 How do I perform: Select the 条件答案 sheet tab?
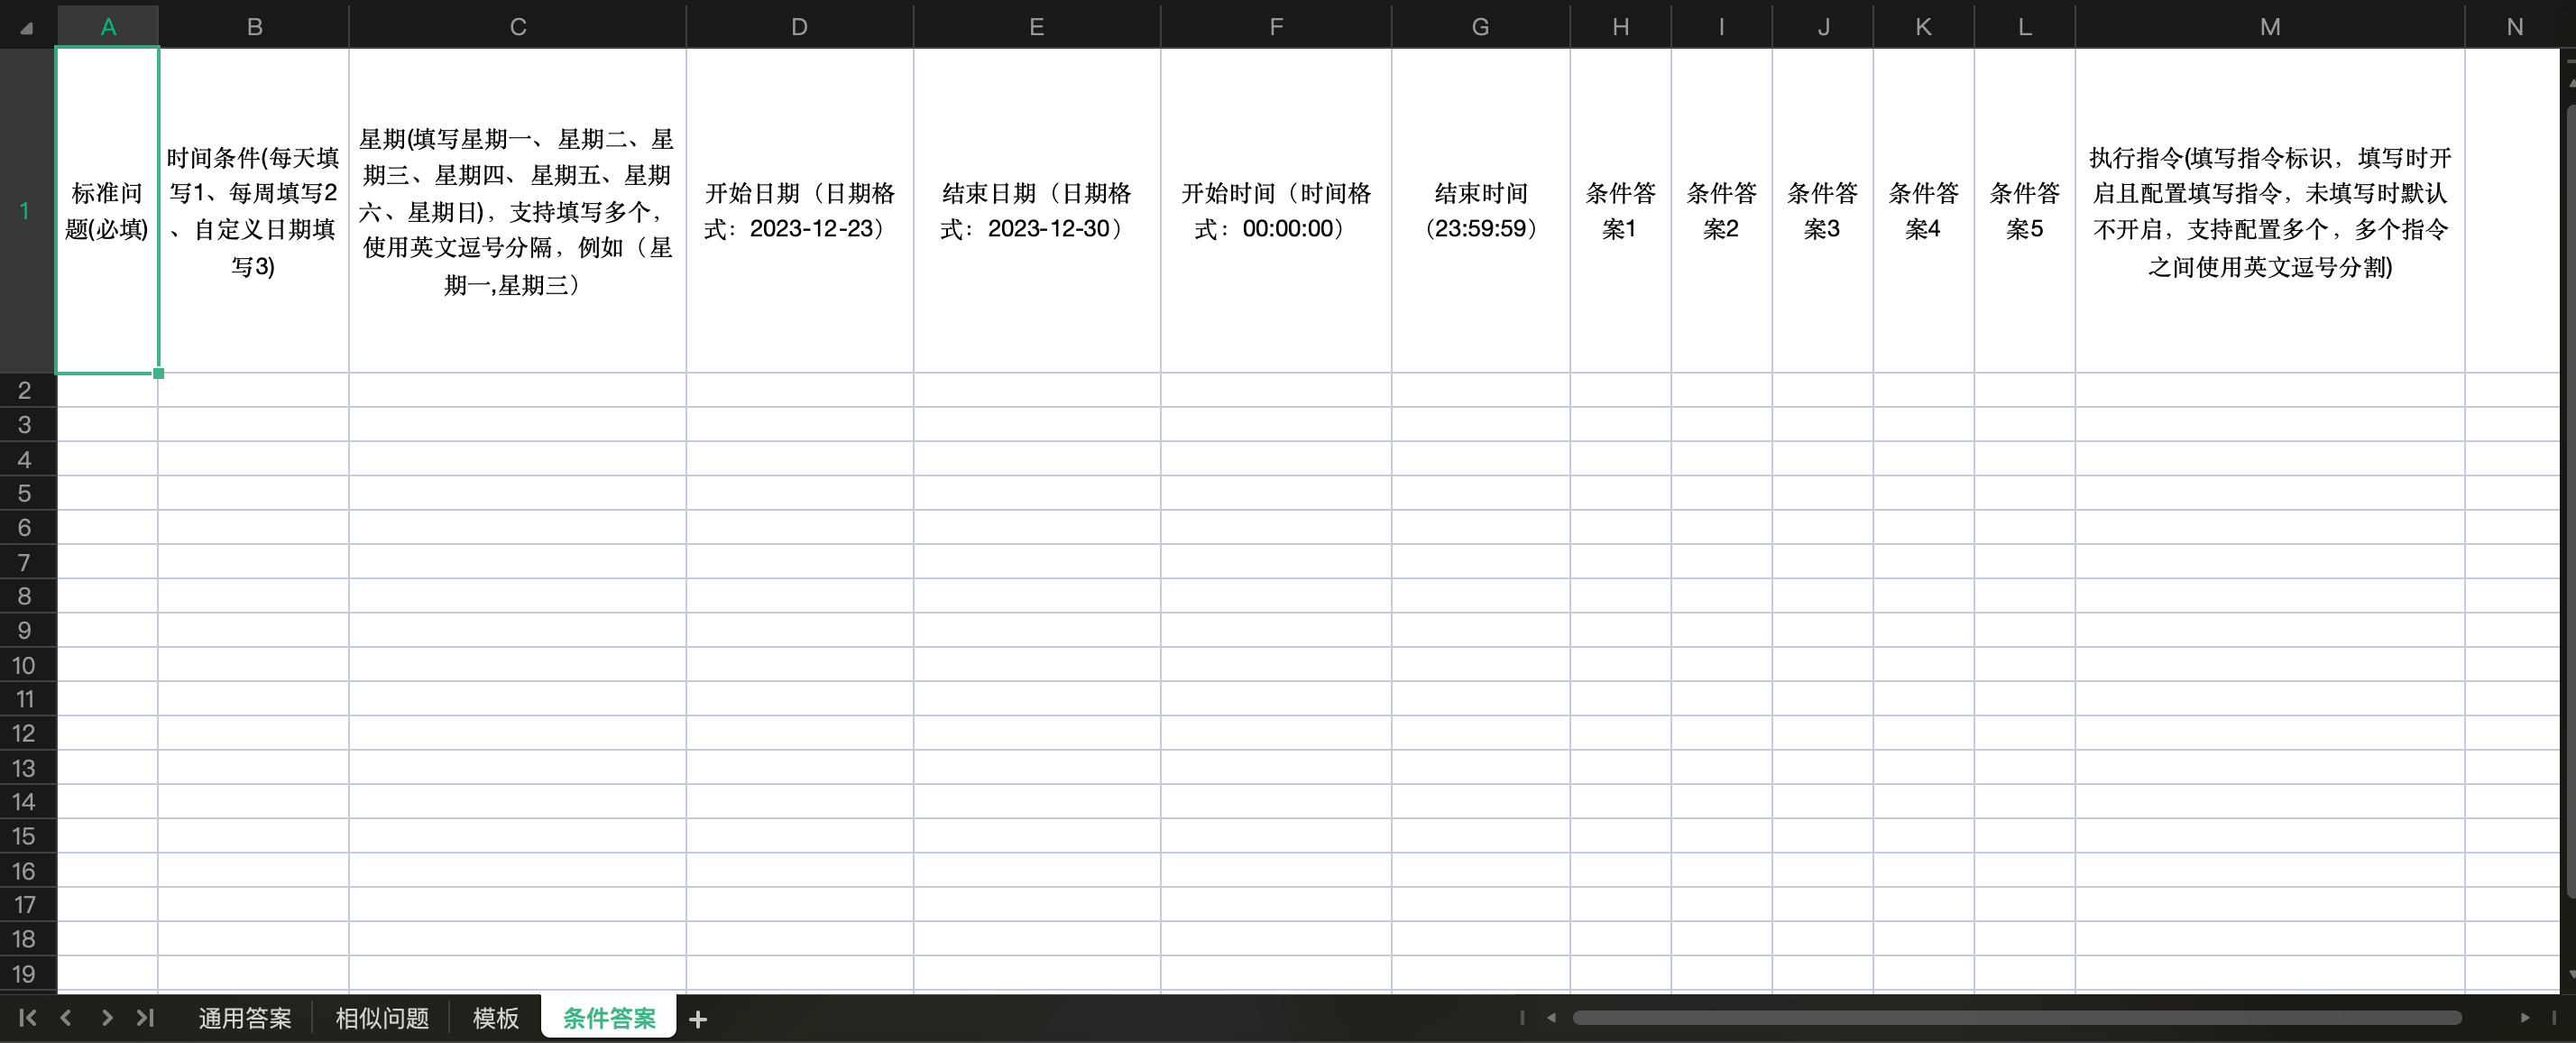point(607,1017)
